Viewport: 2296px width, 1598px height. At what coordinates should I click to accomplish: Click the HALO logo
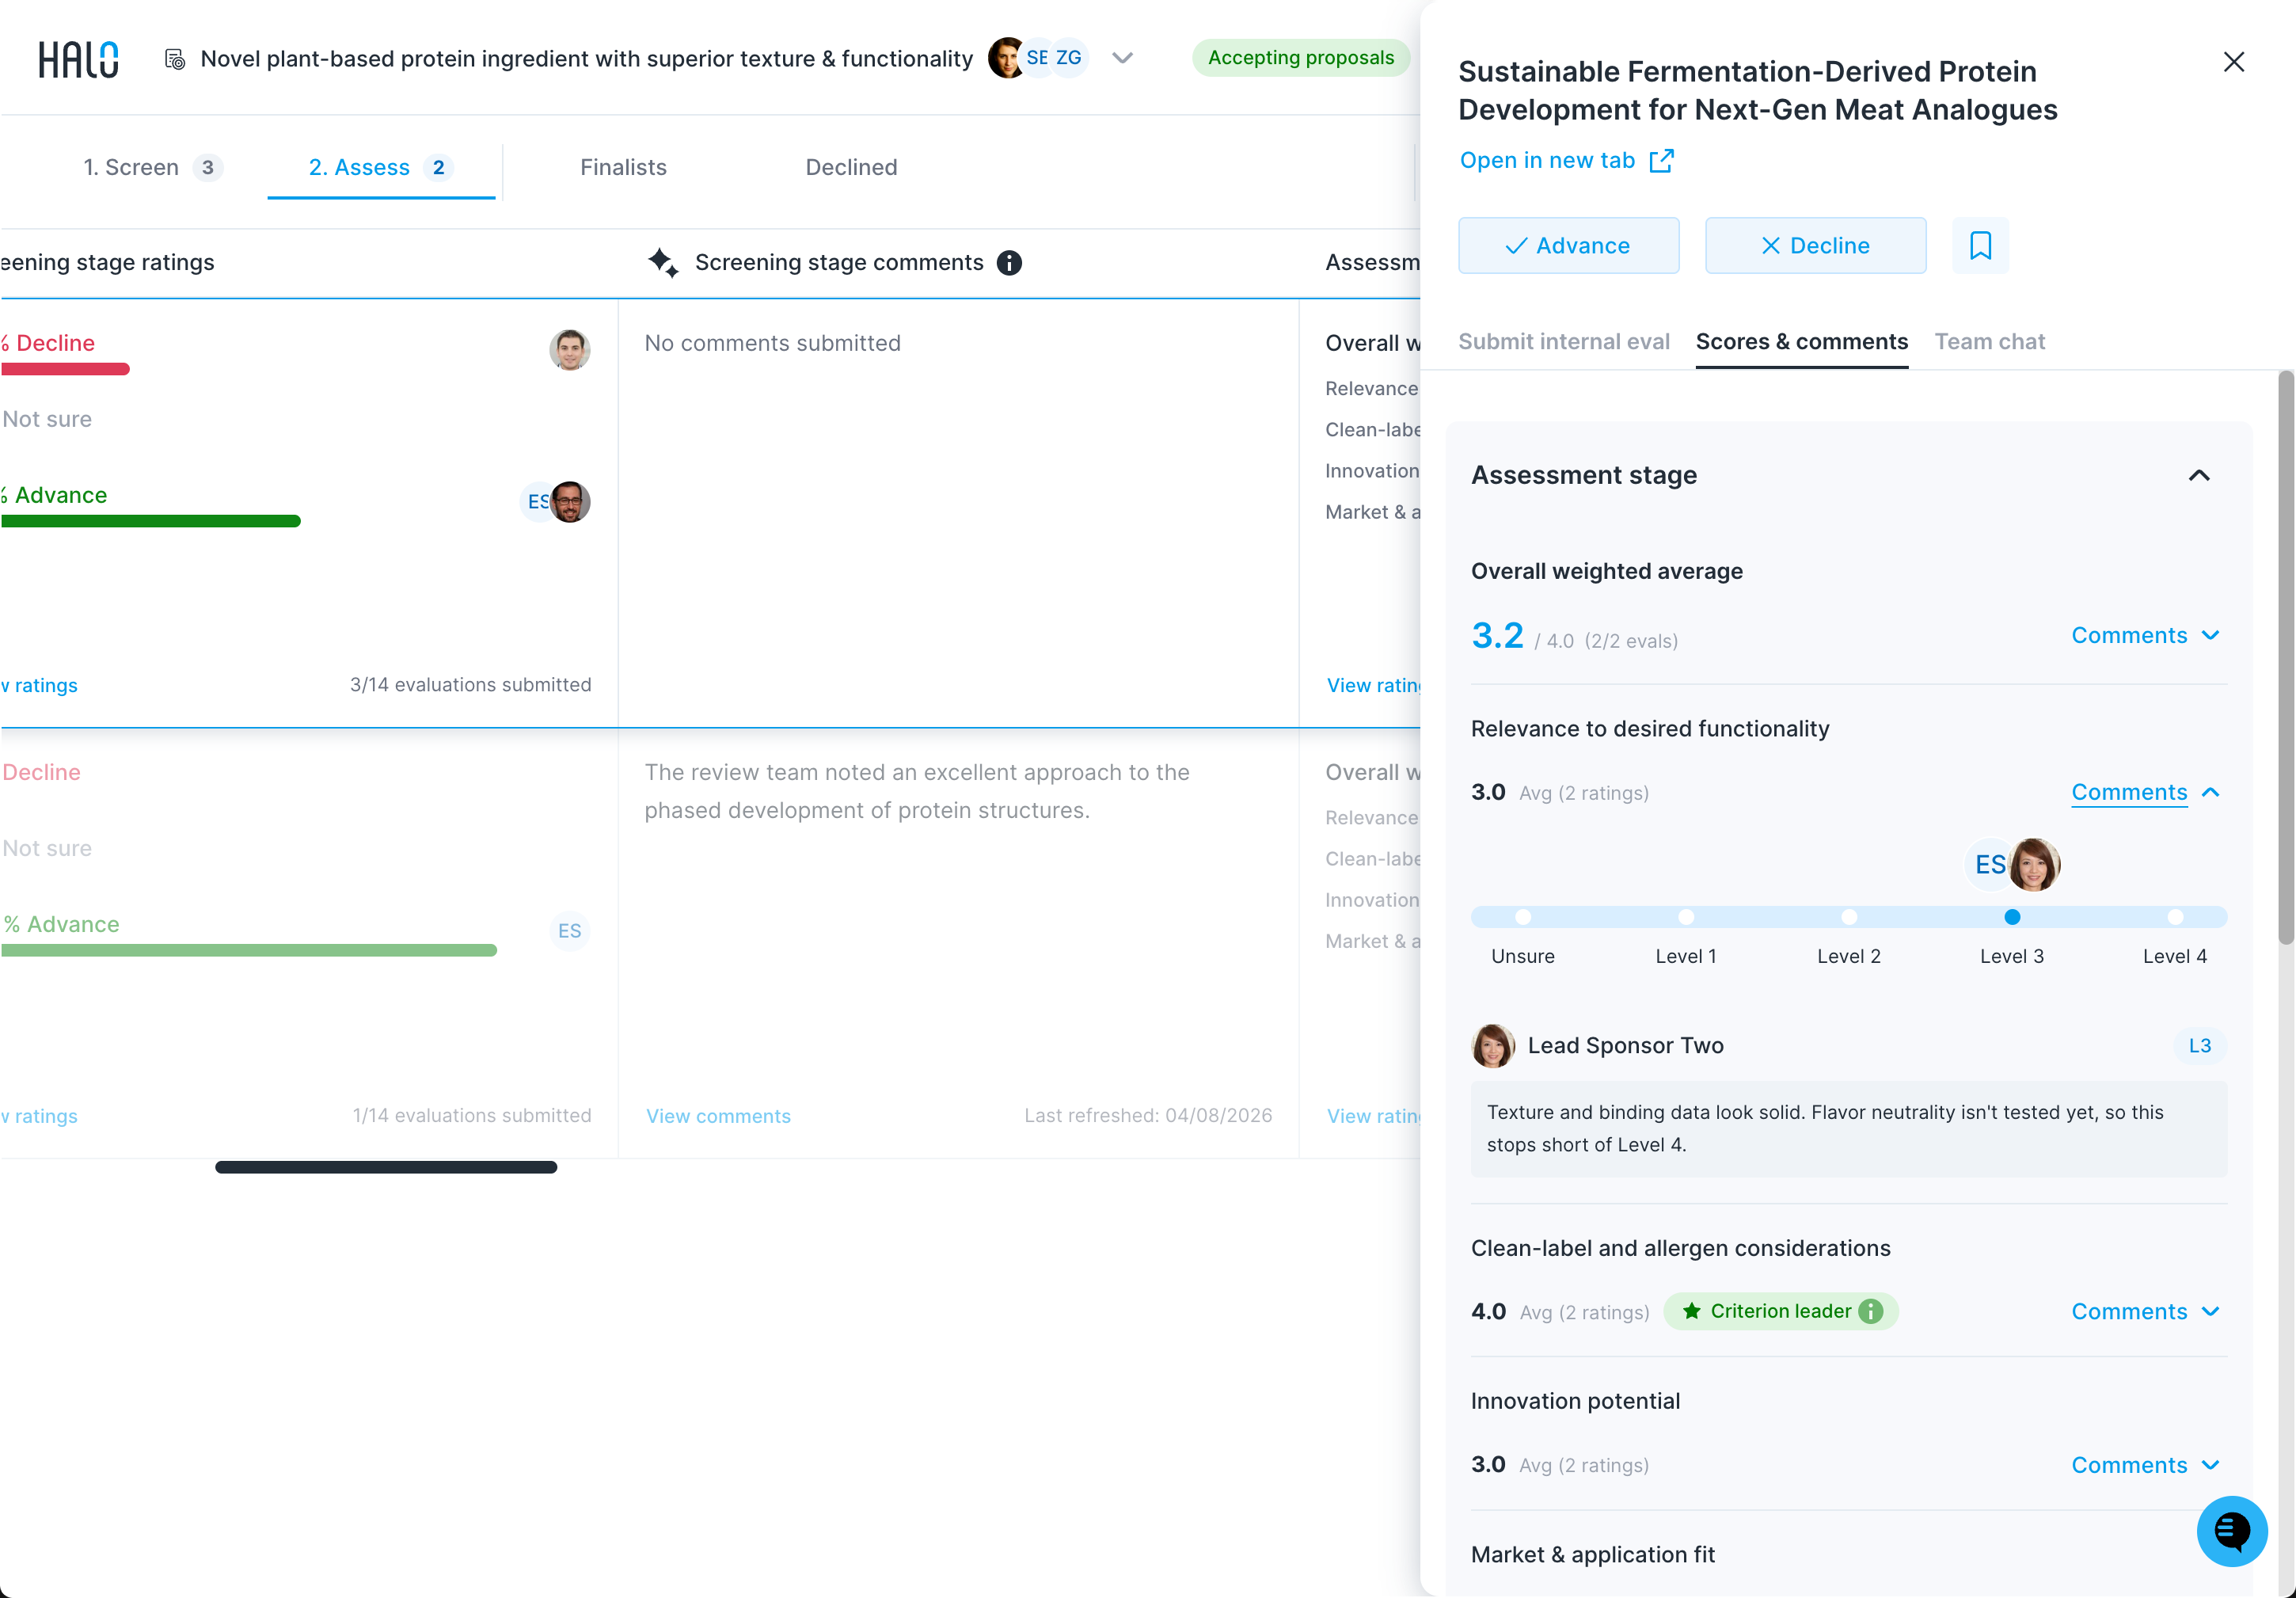pos(78,59)
